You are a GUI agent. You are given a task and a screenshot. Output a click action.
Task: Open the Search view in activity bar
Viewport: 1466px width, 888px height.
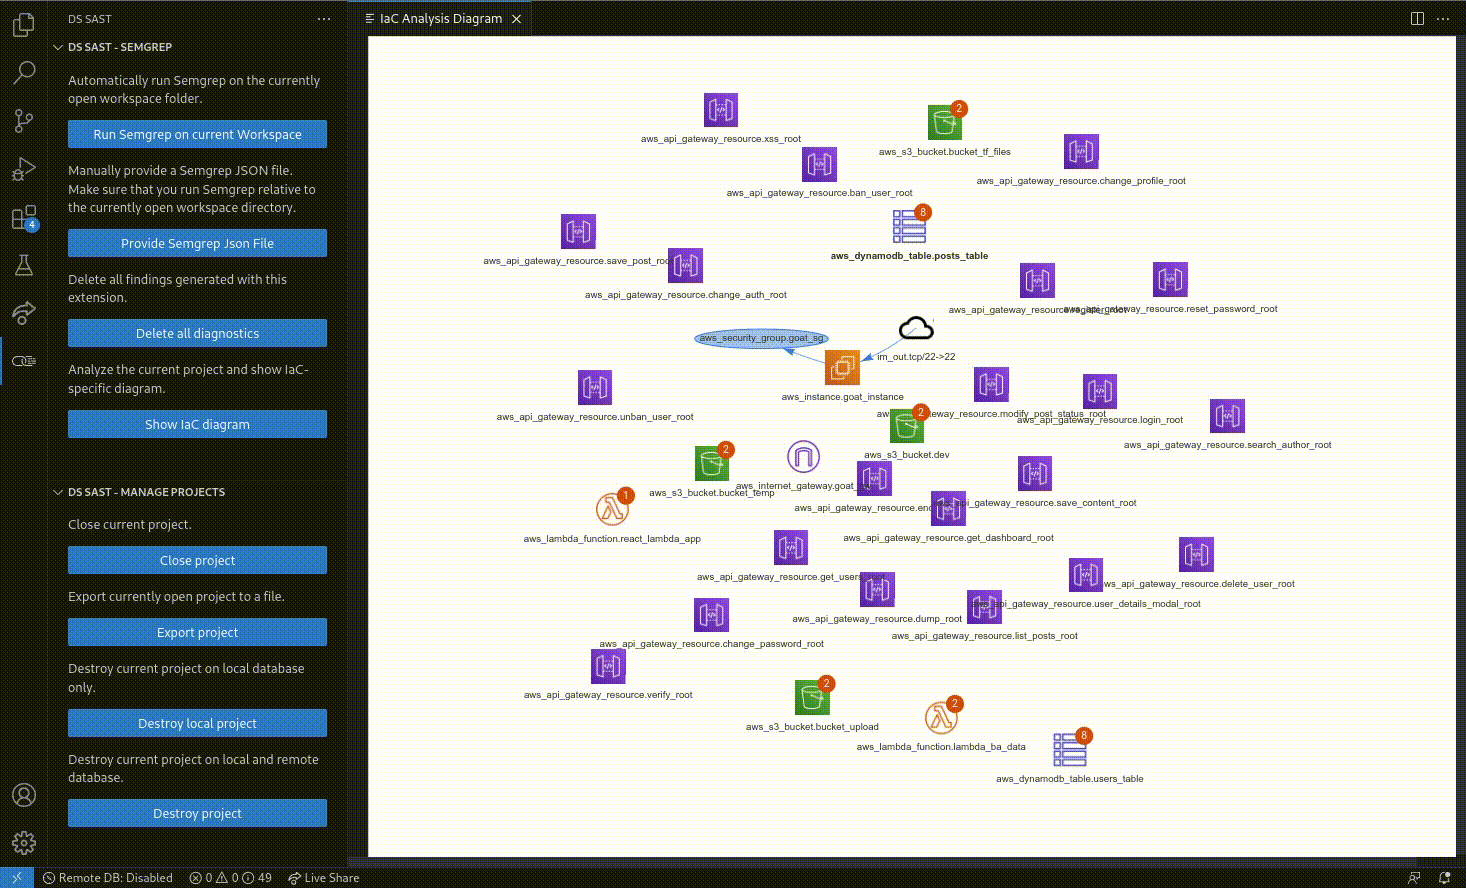click(x=24, y=72)
